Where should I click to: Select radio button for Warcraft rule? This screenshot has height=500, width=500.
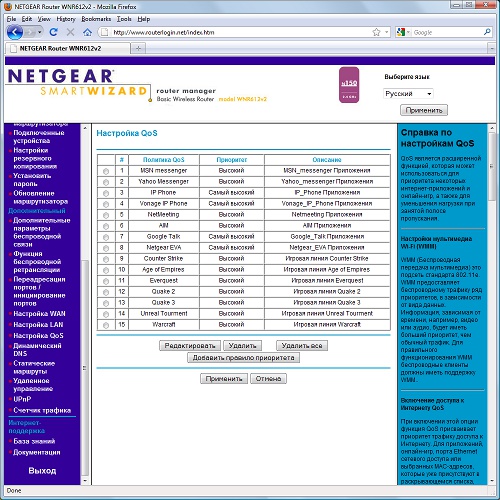click(106, 325)
